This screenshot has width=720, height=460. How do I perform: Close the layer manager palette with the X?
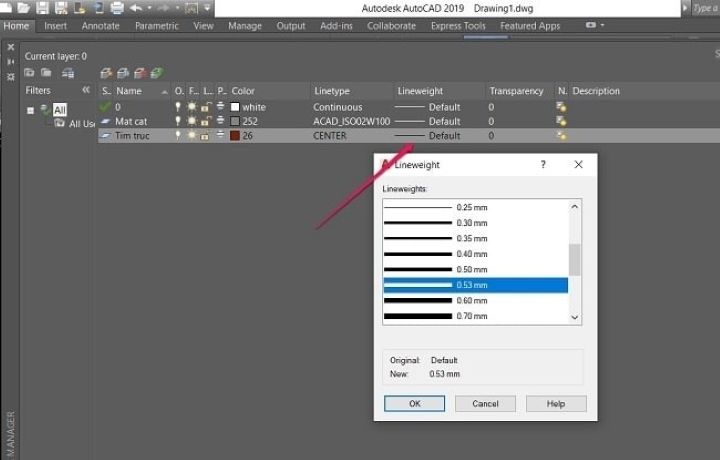click(11, 47)
